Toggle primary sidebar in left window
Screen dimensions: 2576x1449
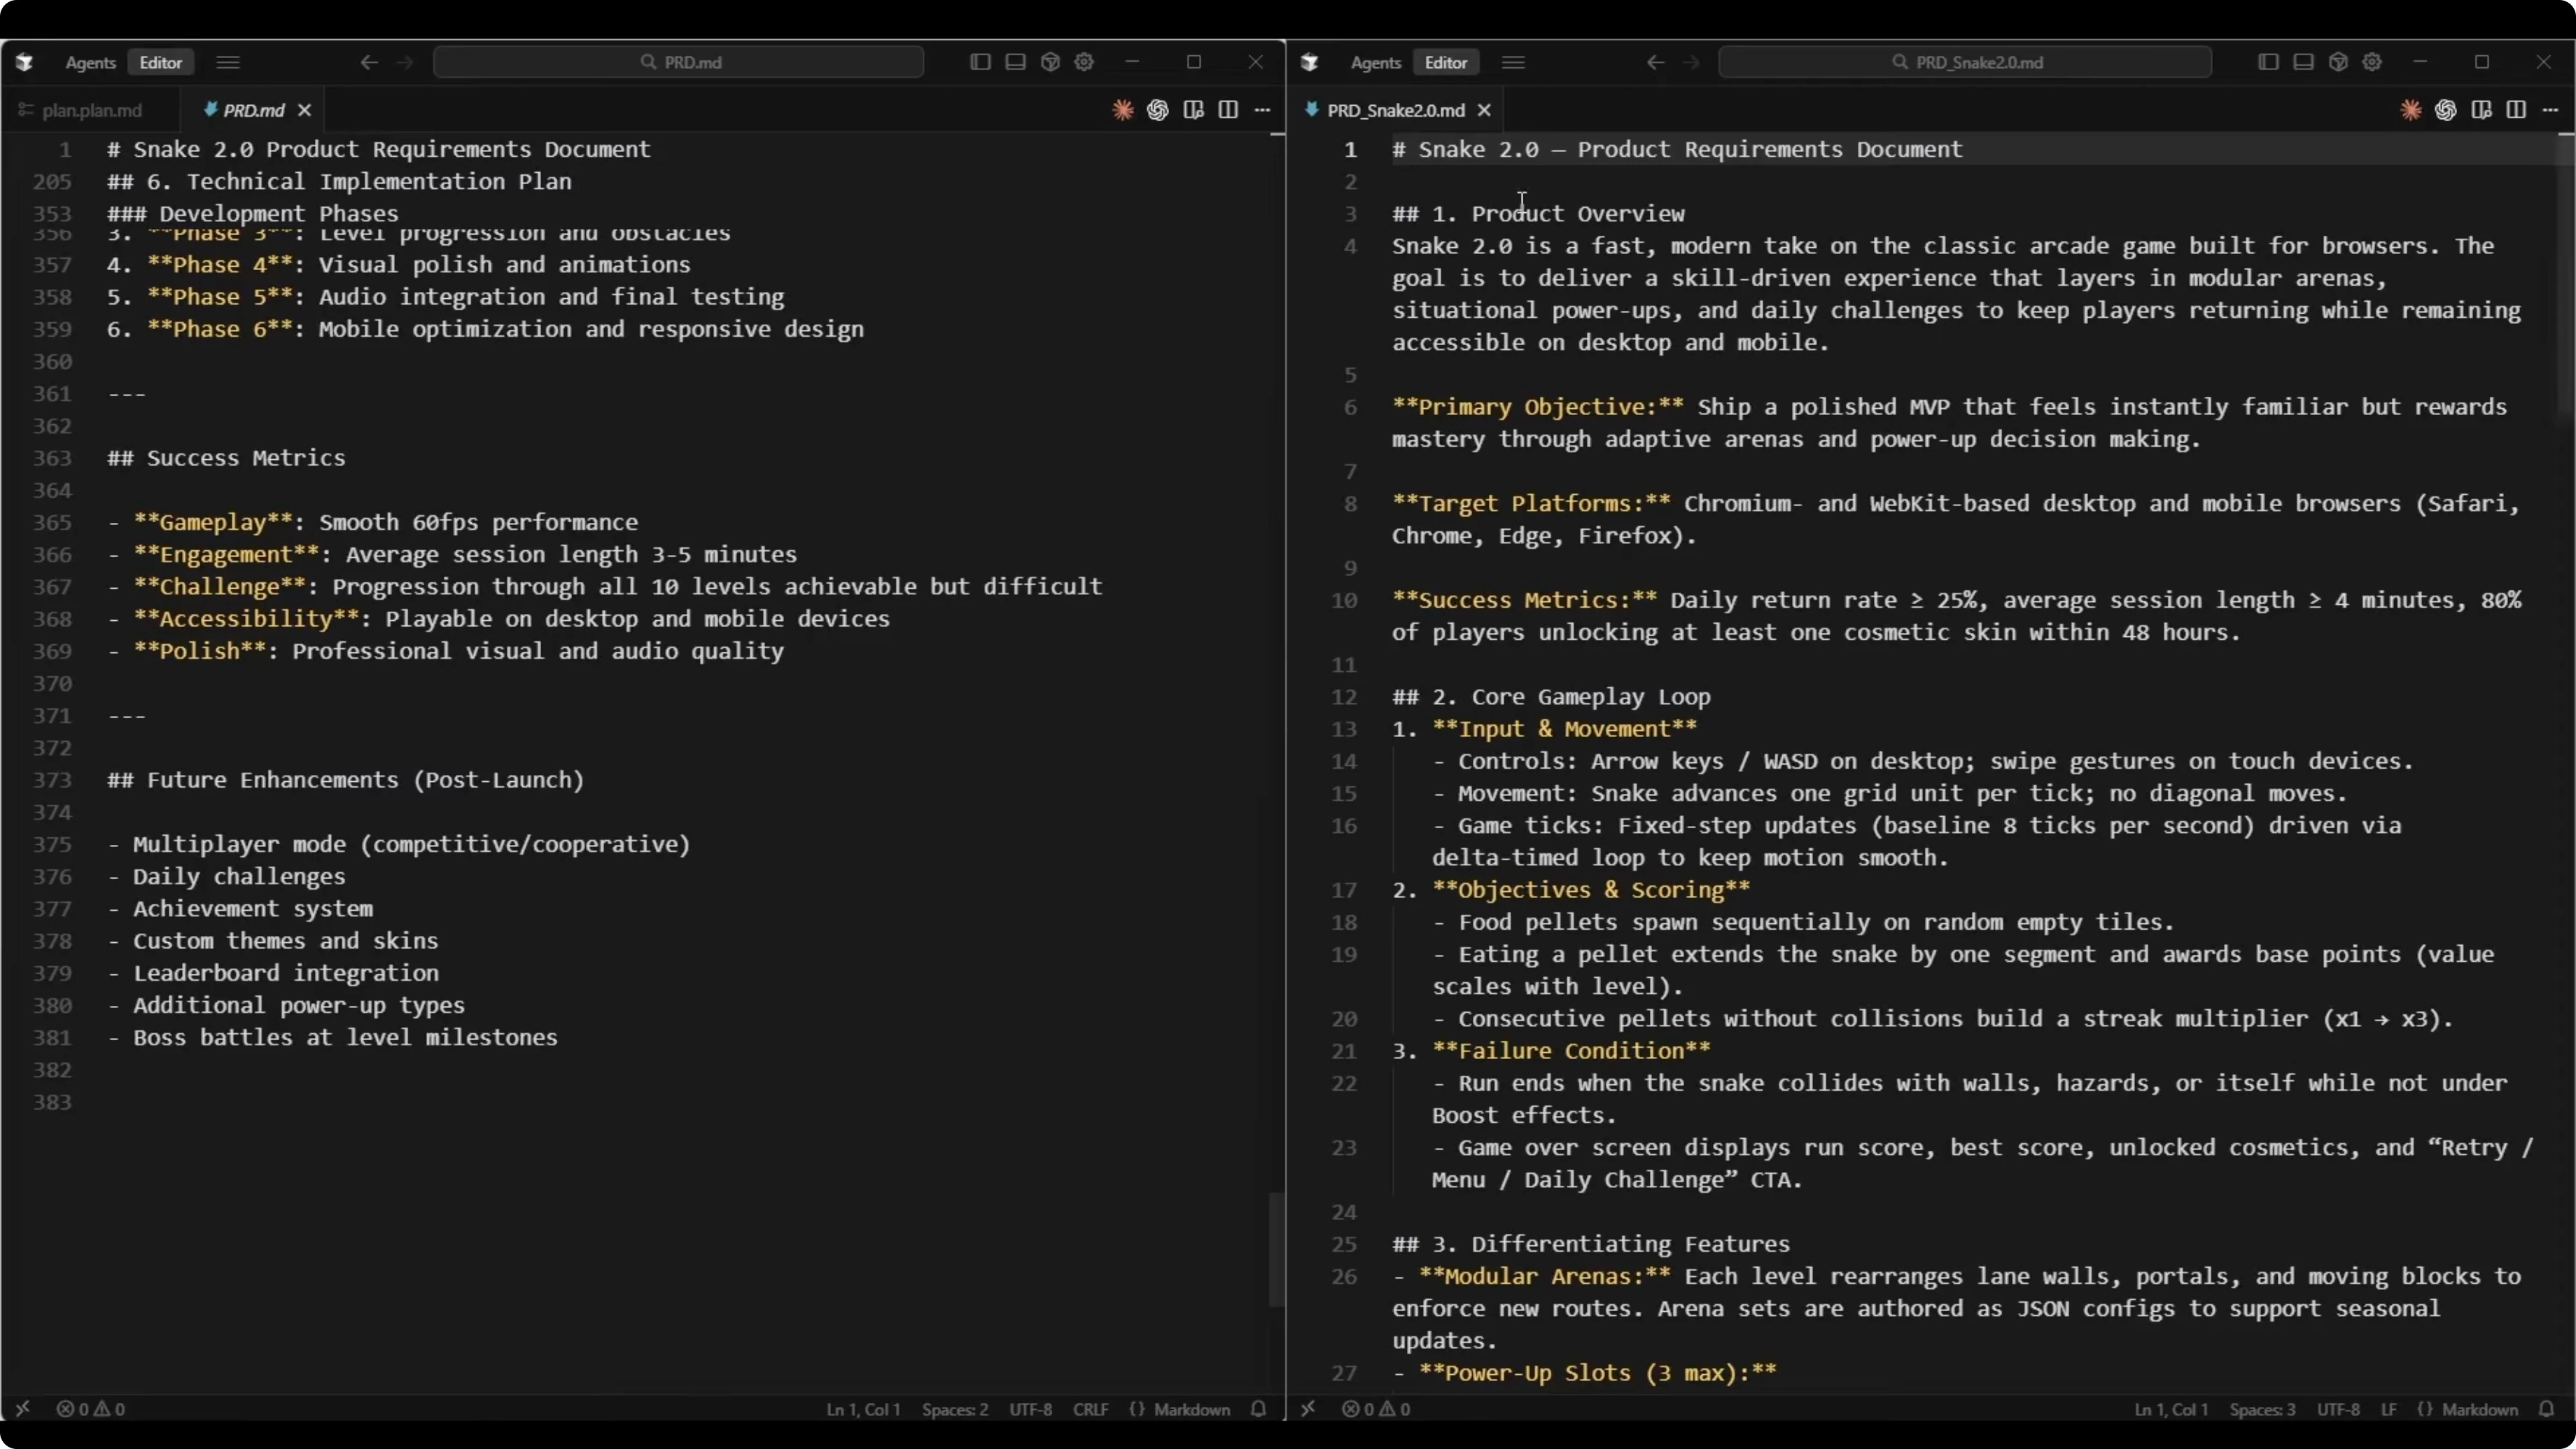tap(980, 62)
